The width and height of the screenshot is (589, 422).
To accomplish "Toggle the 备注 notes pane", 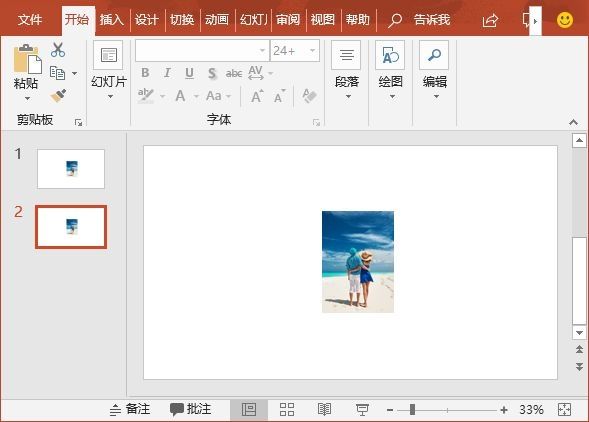I will pos(130,409).
